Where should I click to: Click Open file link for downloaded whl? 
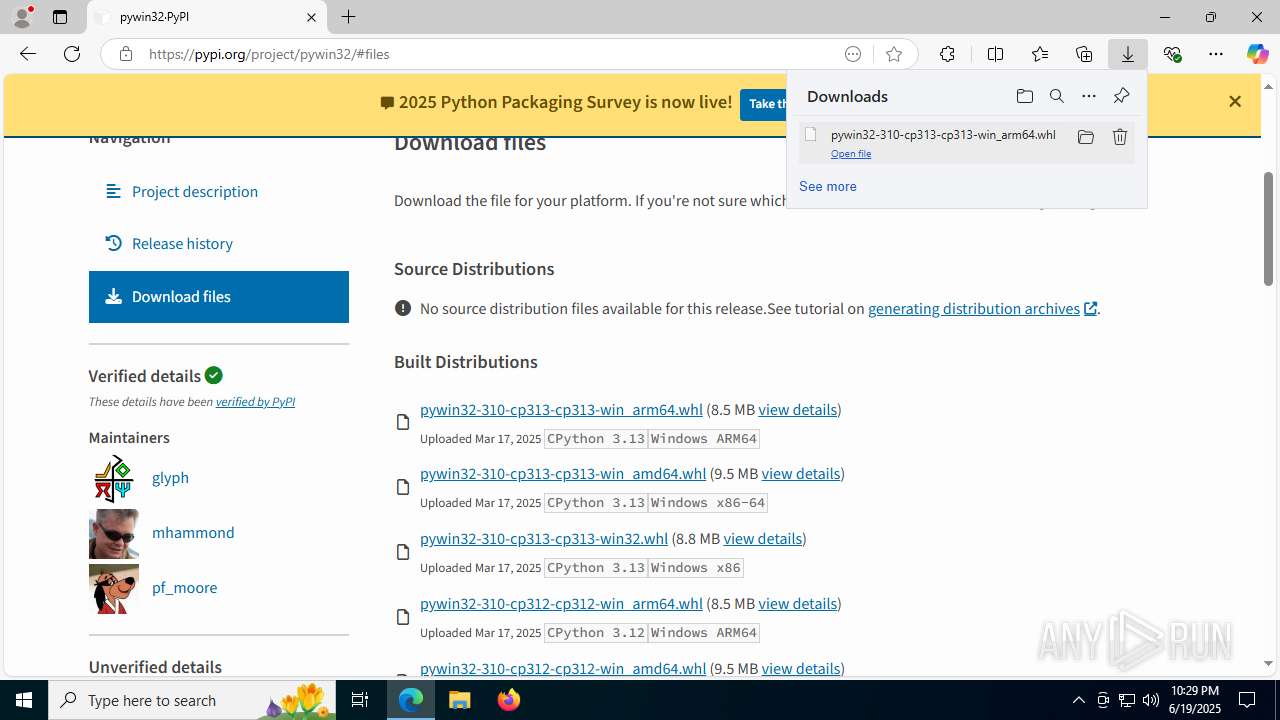(851, 153)
